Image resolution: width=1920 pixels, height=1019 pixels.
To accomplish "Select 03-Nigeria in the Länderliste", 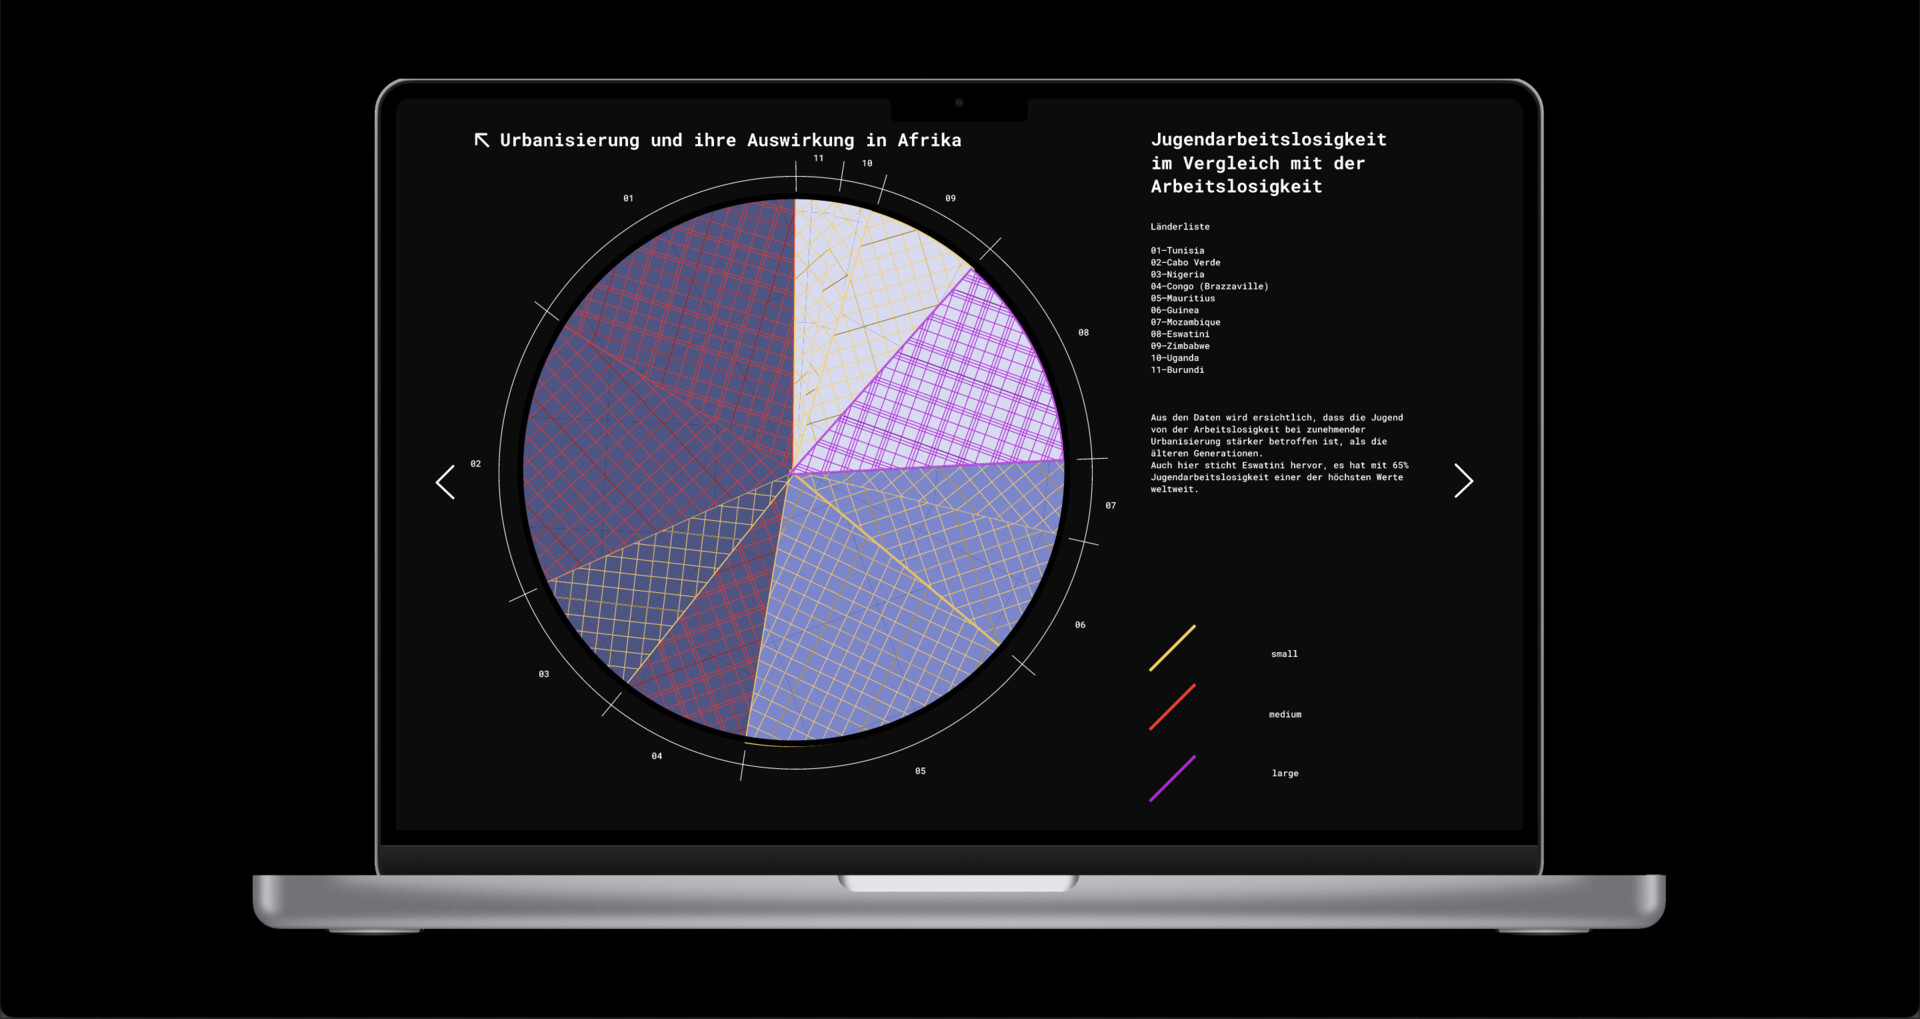I will pos(1177,275).
